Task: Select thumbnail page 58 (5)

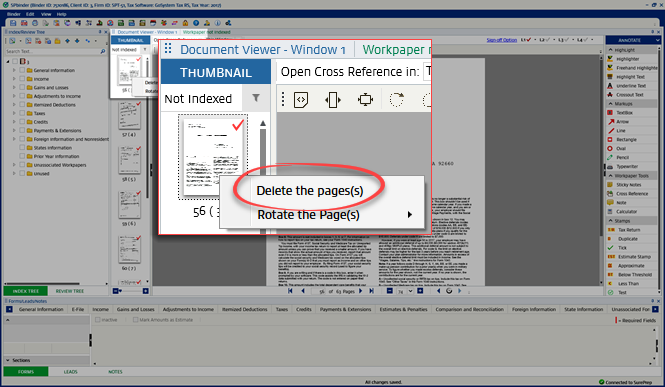Action: coord(129,160)
